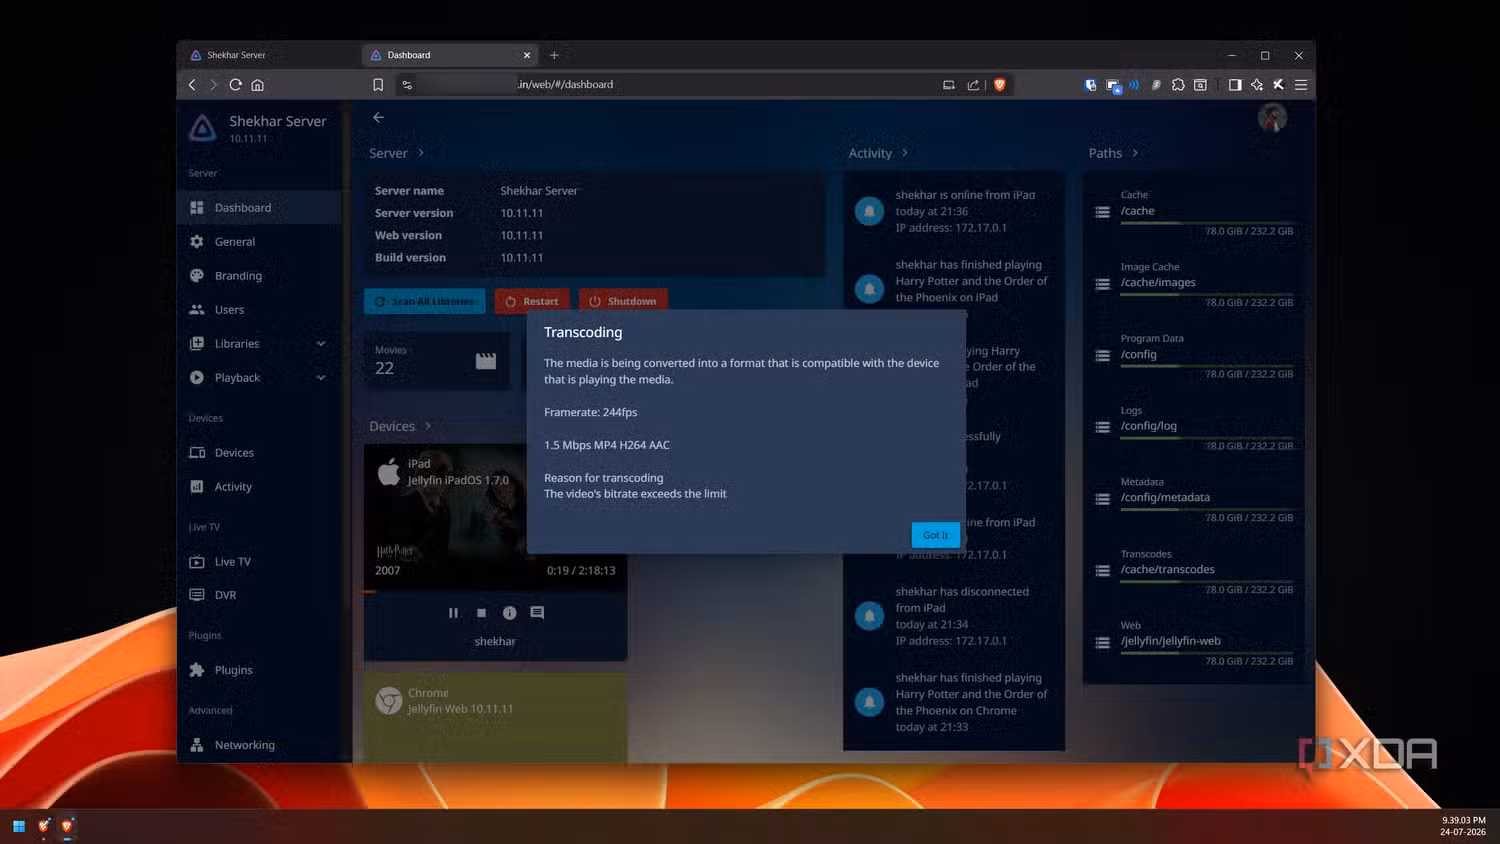Open a new browser tab
1500x844 pixels.
[554, 55]
